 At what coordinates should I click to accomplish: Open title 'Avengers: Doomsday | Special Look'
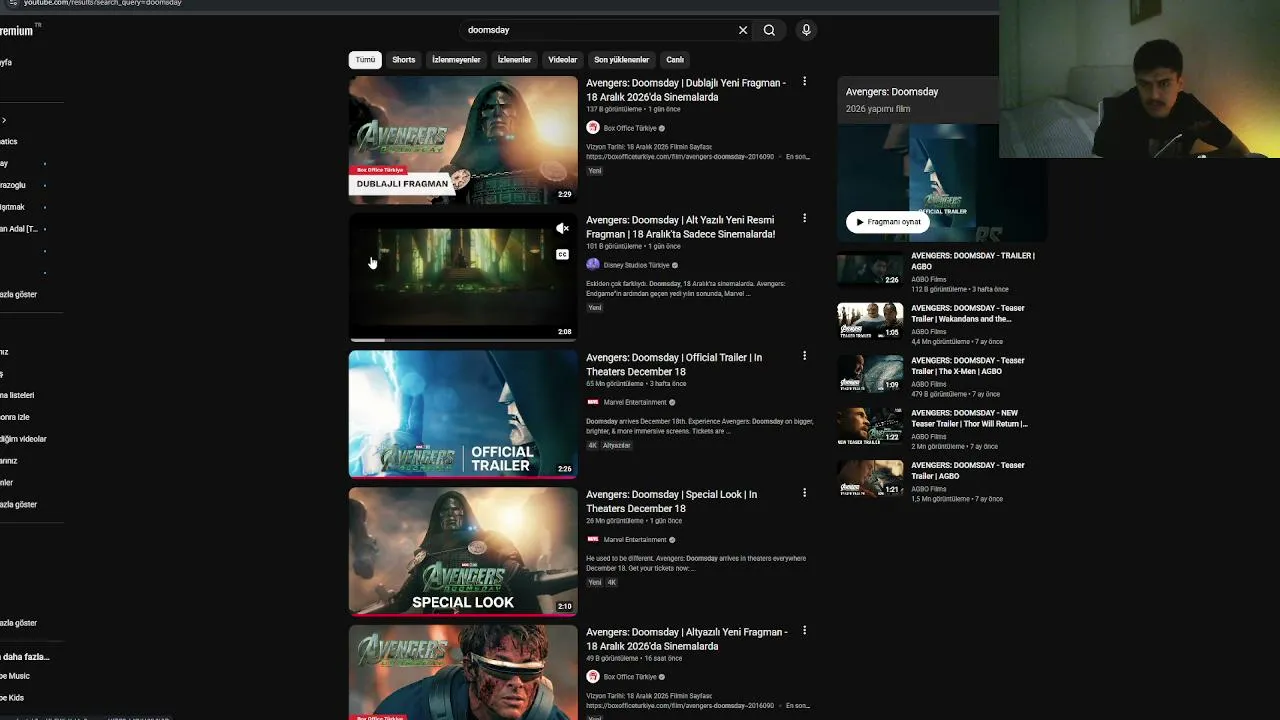pyautogui.click(x=672, y=501)
